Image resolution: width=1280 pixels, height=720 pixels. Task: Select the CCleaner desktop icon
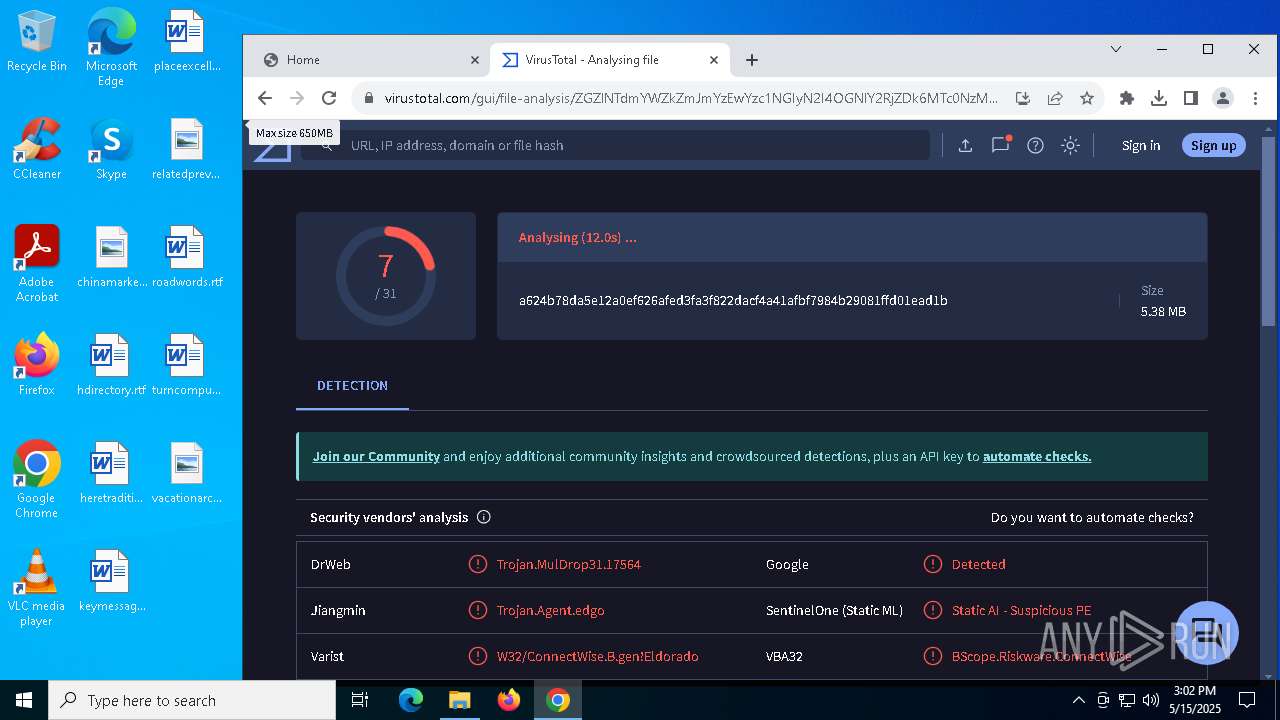pos(37,148)
